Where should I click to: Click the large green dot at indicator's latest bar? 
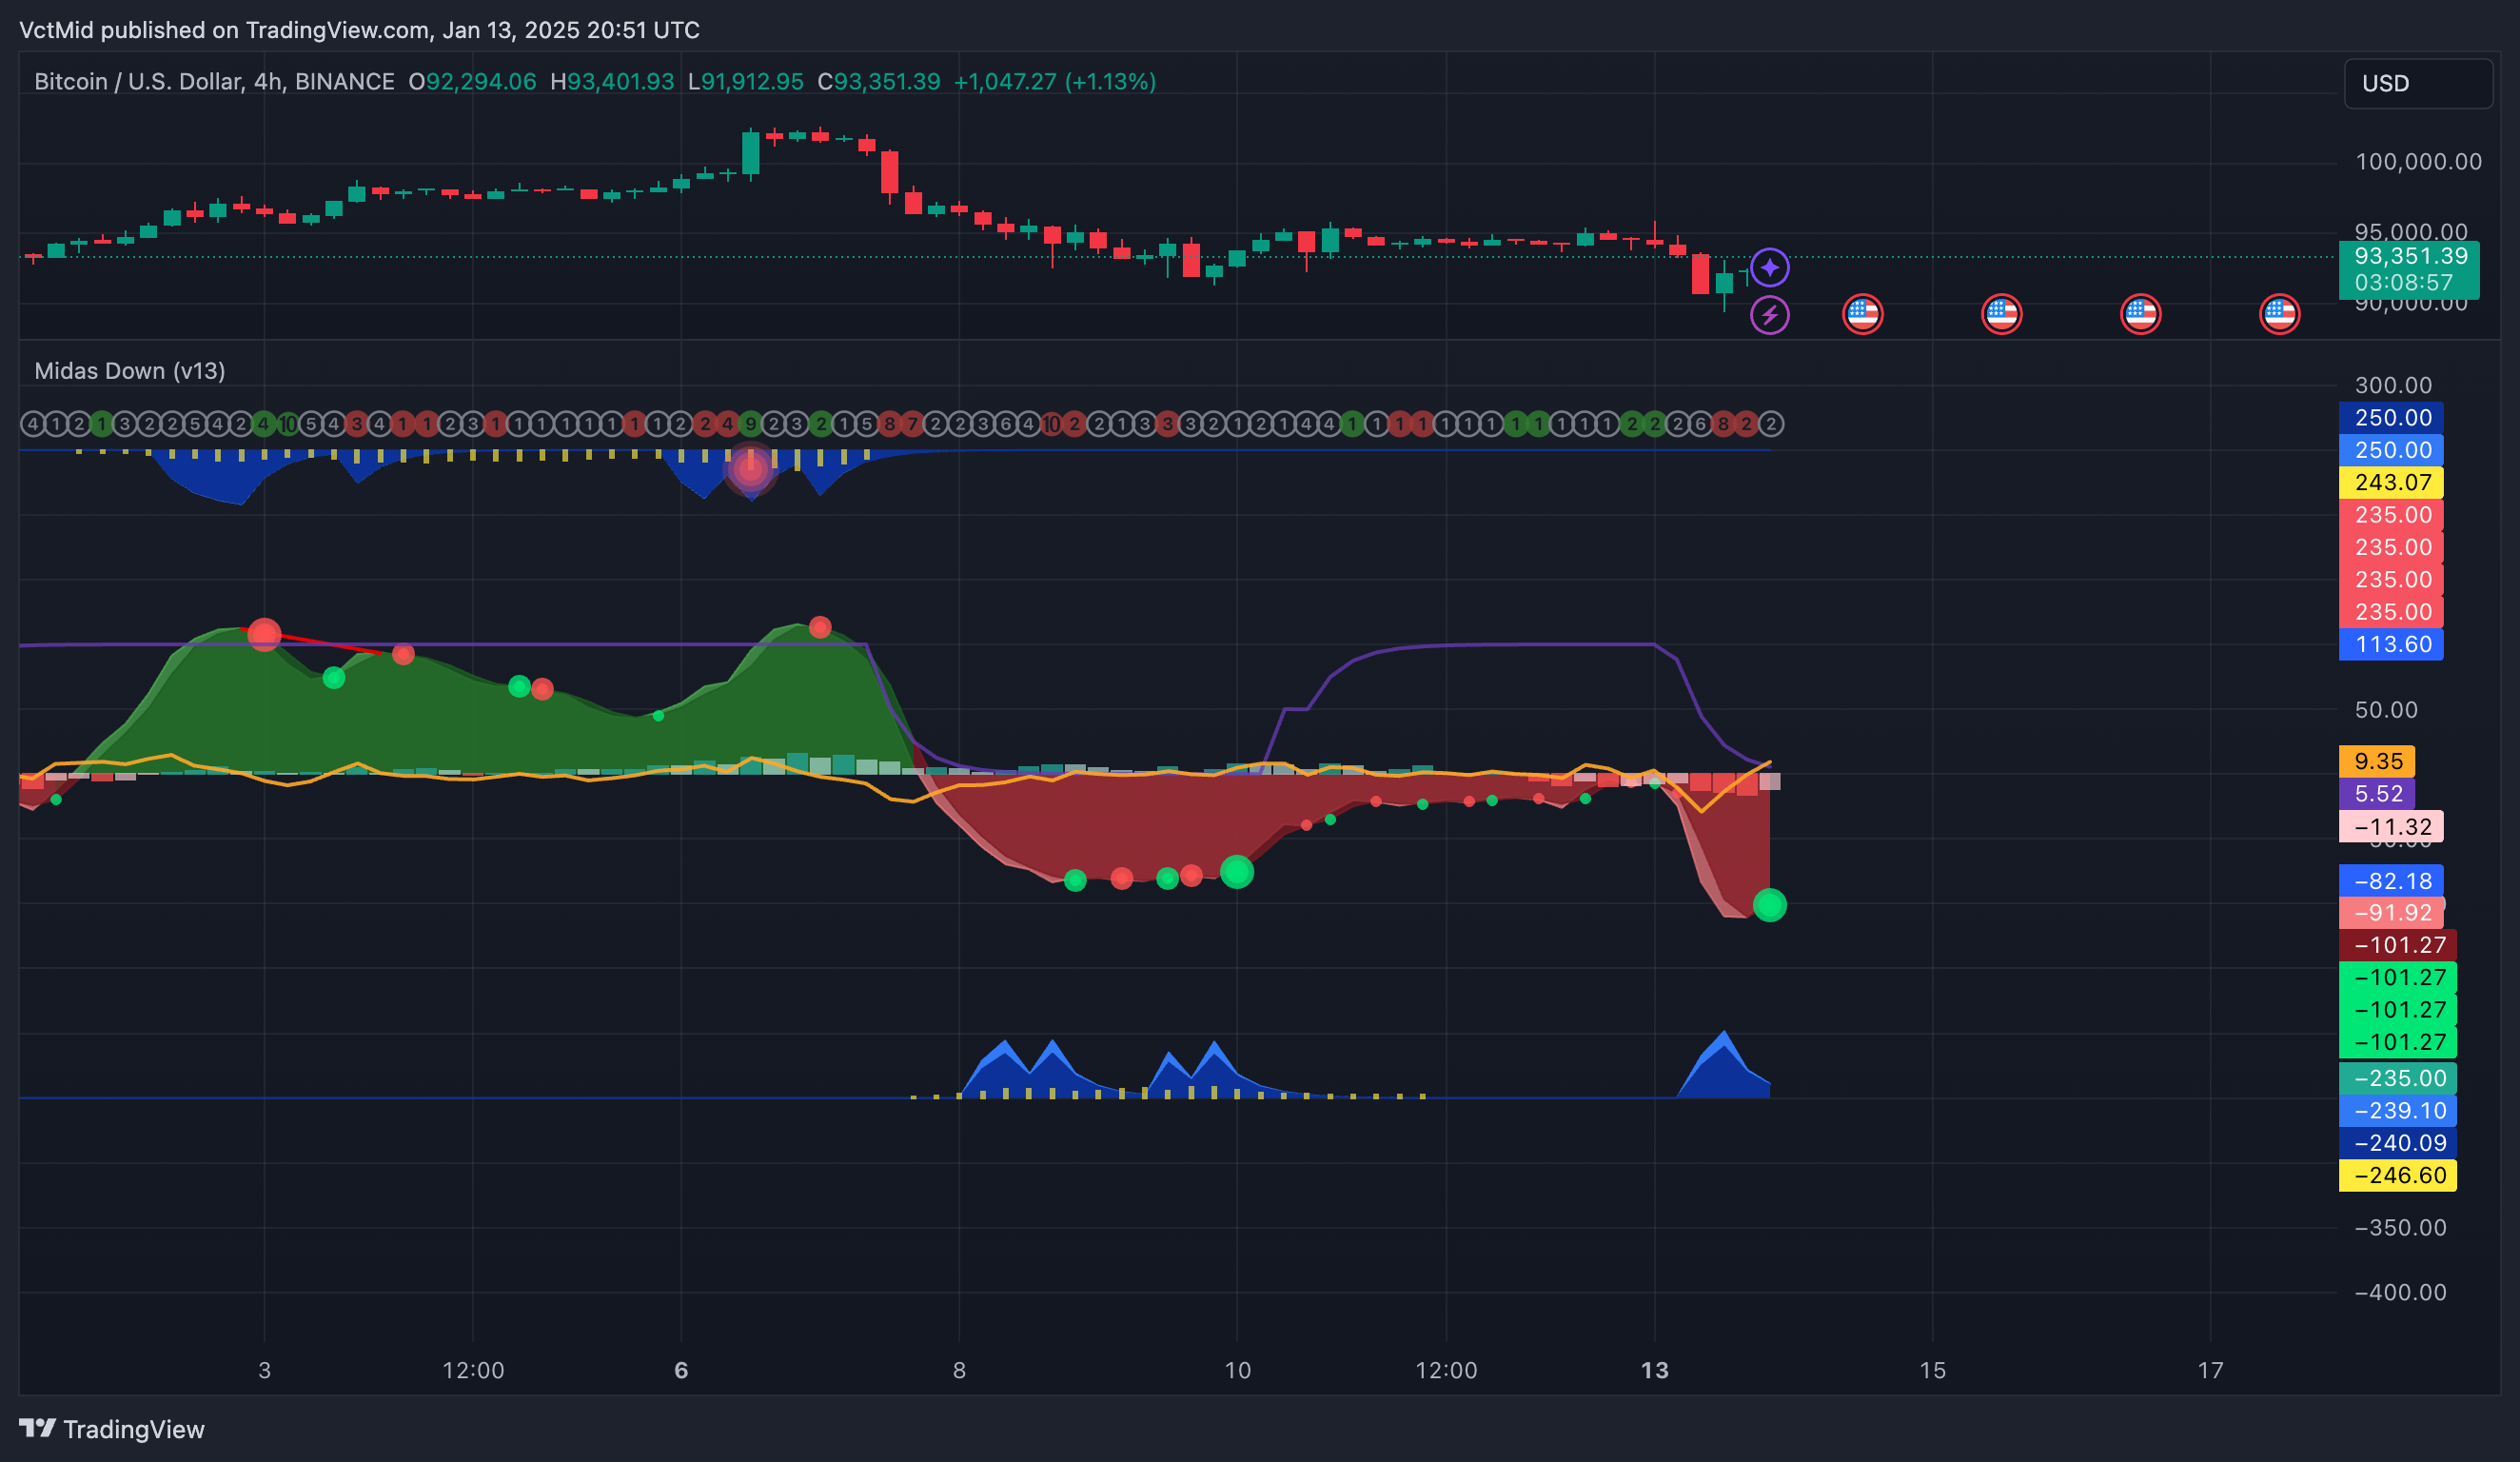(x=1769, y=906)
